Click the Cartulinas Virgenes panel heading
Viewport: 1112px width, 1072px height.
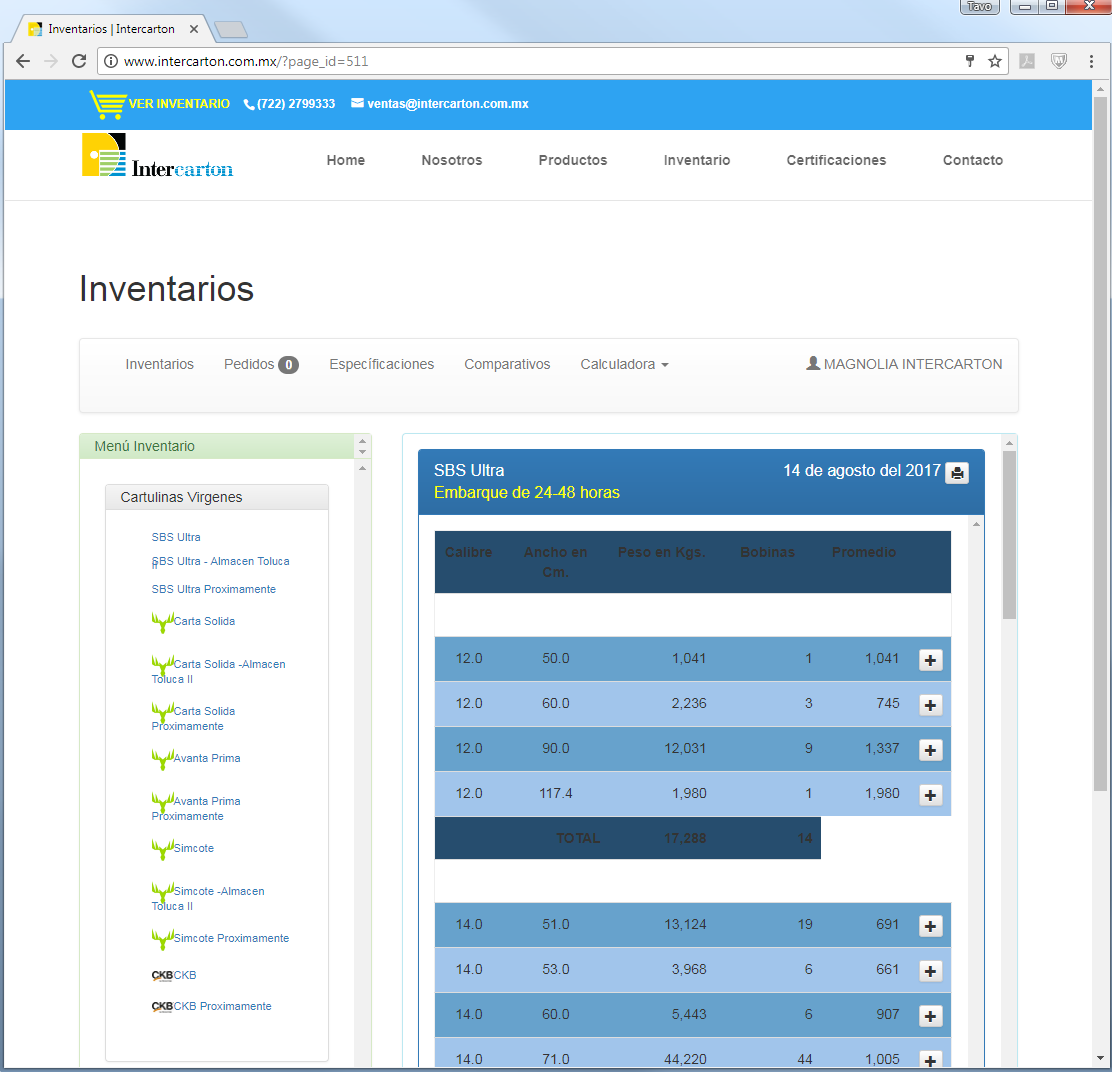pyautogui.click(x=217, y=497)
